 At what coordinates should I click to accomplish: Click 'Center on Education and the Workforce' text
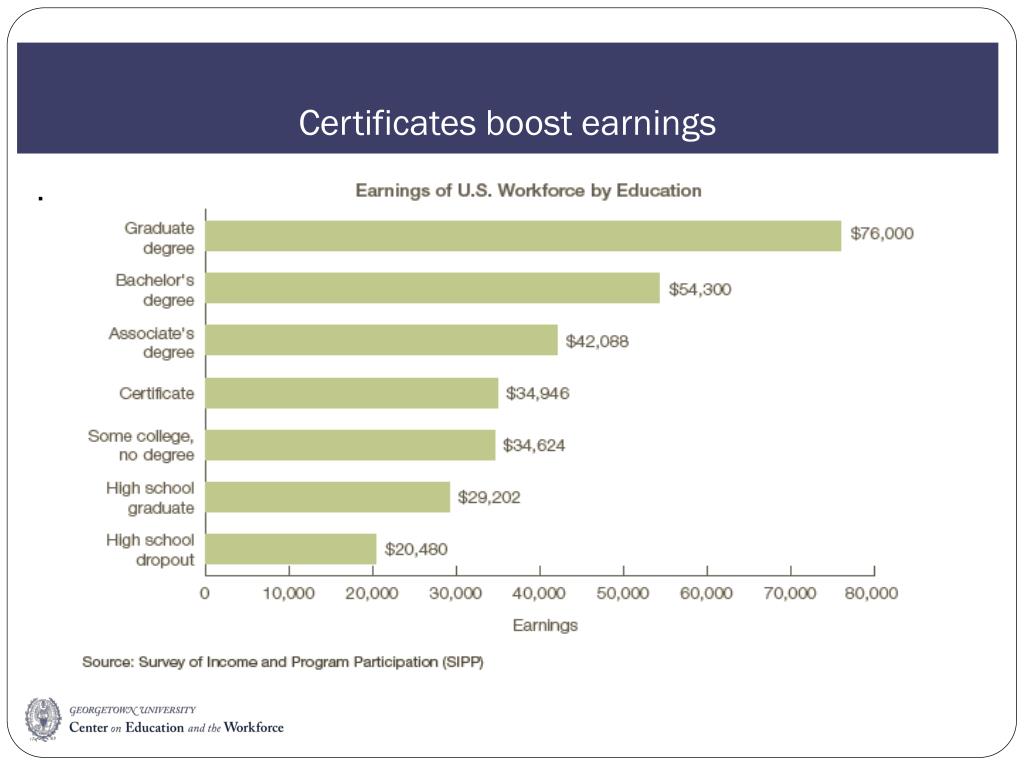pyautogui.click(x=176, y=728)
